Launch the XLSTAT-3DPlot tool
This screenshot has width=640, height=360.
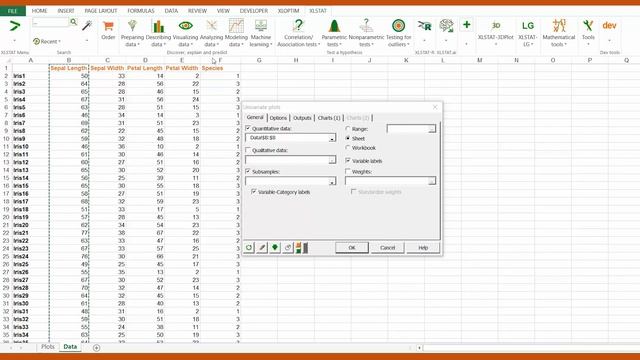pyautogui.click(x=496, y=33)
